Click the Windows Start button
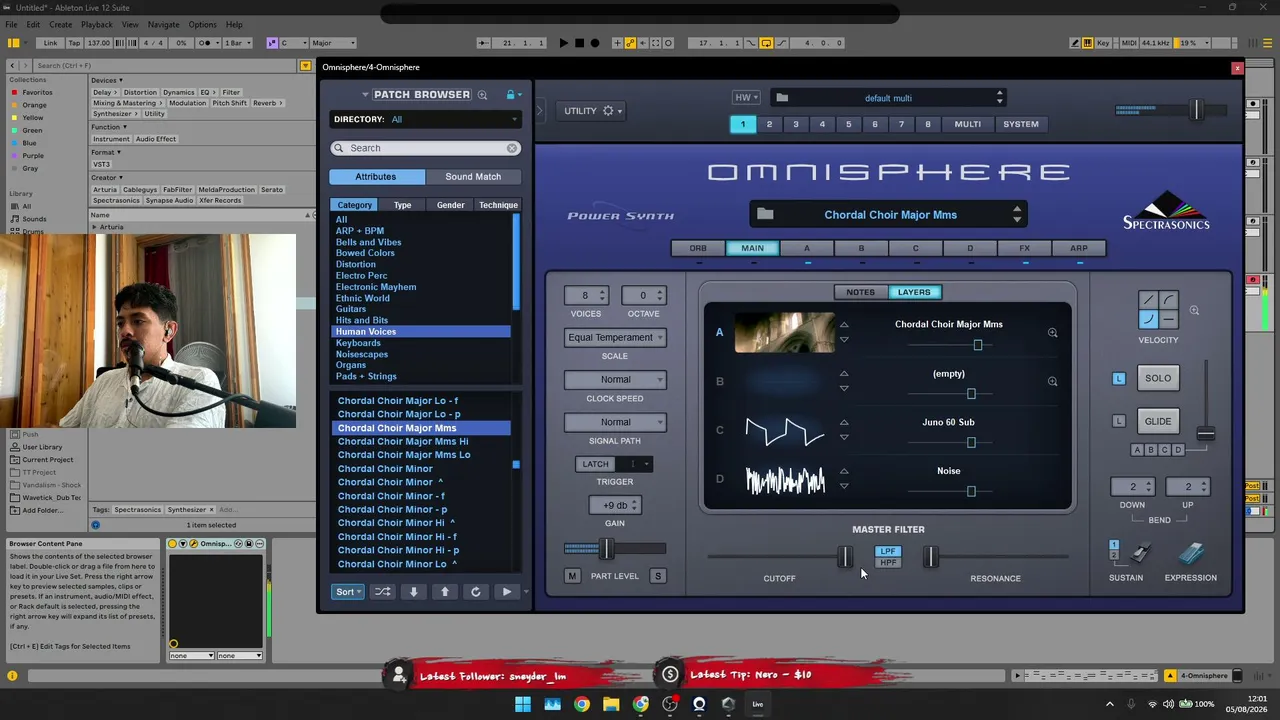The height and width of the screenshot is (720, 1280). (x=523, y=704)
